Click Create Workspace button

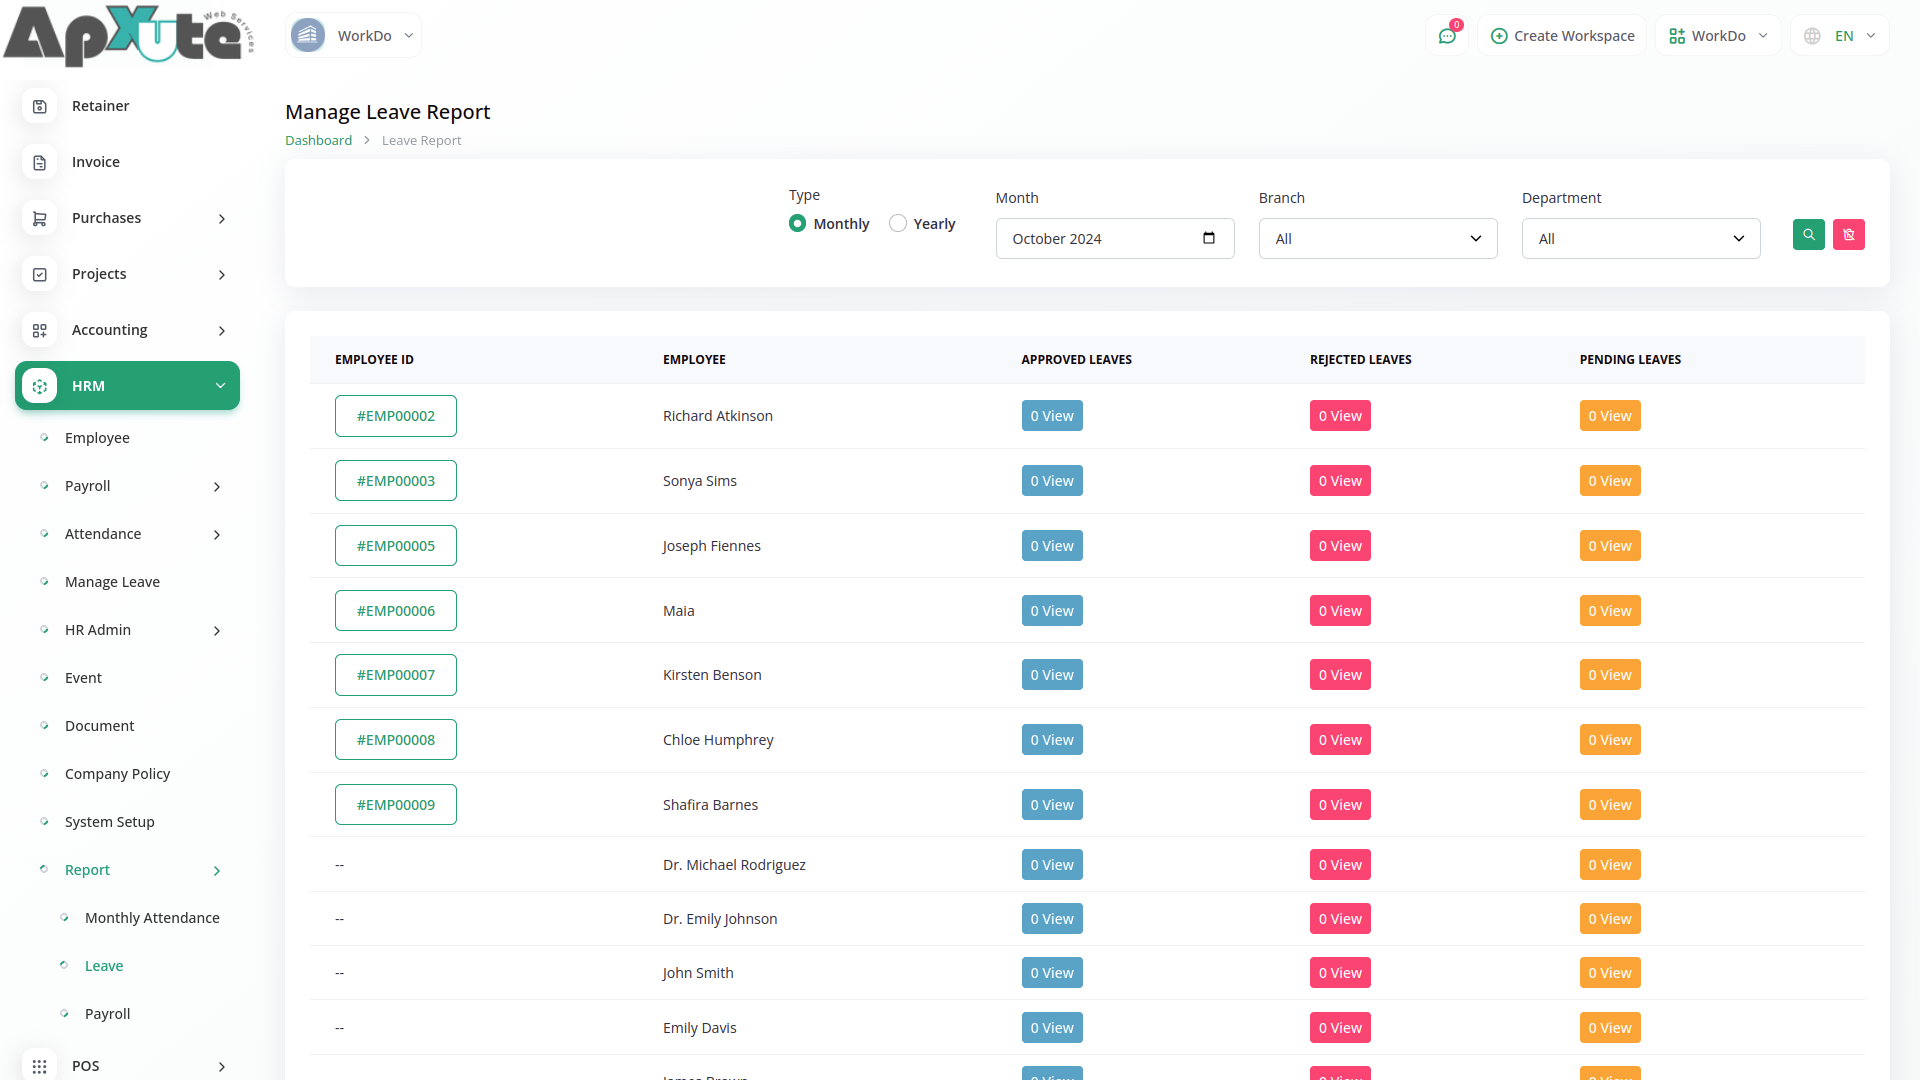point(1562,36)
